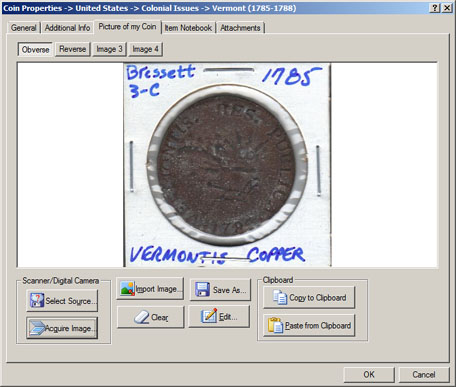
Task: Click the Select Source scanner icon
Action: coord(37,300)
